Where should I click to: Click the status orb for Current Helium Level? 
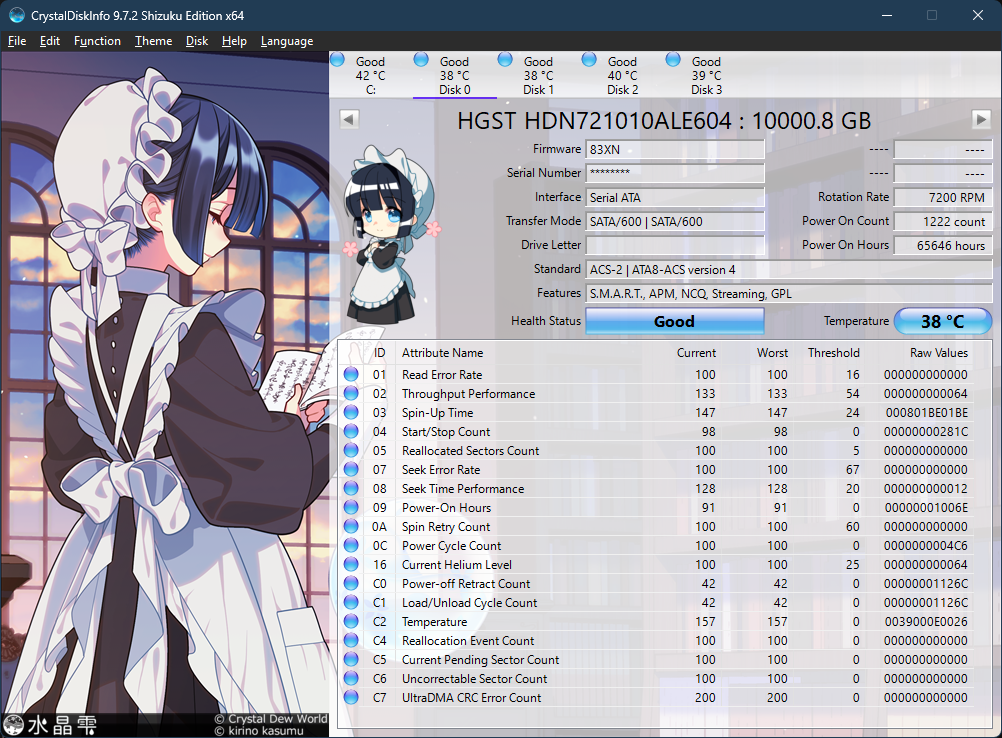click(351, 564)
